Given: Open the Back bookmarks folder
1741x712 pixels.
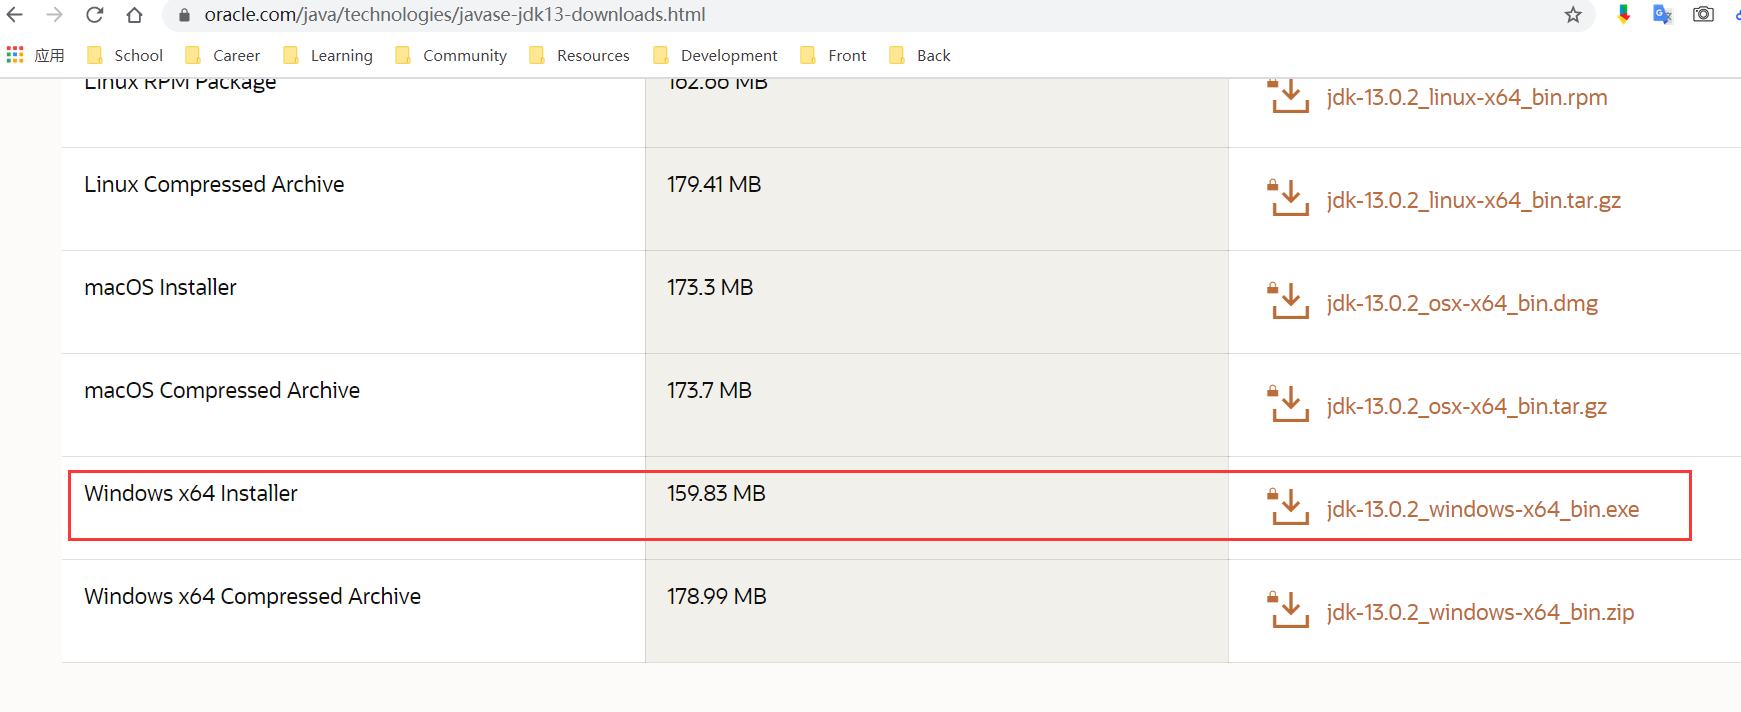Looking at the screenshot, I should [920, 55].
